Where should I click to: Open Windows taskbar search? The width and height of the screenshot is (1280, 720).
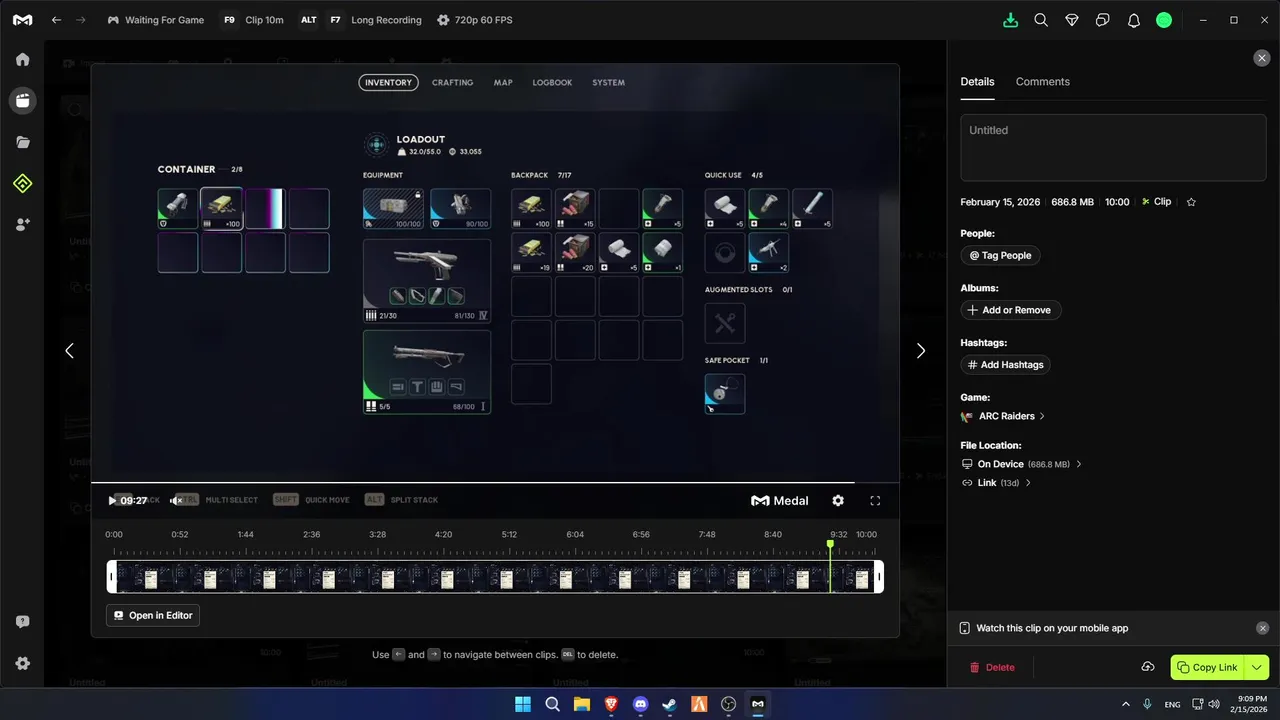tap(552, 704)
